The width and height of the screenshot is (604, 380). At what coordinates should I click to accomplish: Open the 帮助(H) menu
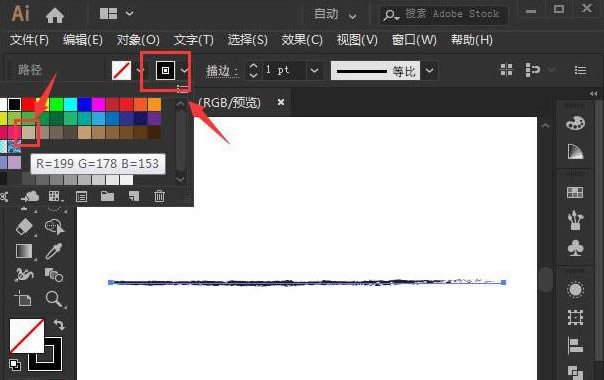click(x=472, y=40)
